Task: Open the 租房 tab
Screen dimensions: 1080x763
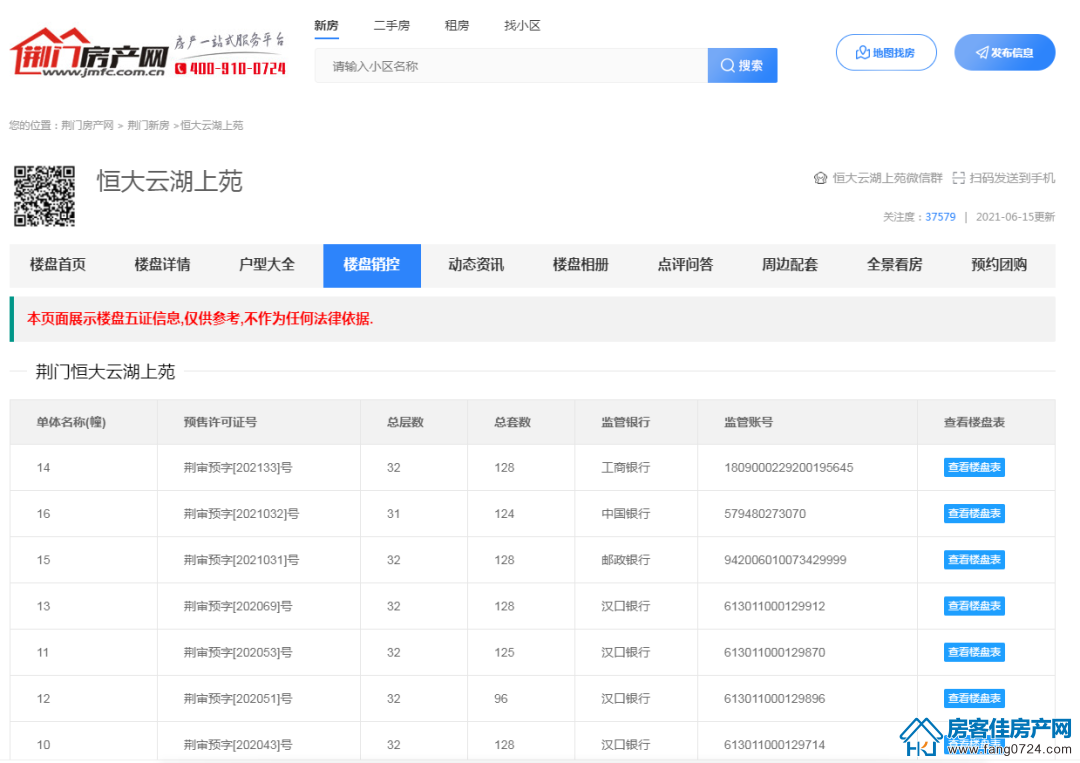Action: [457, 25]
